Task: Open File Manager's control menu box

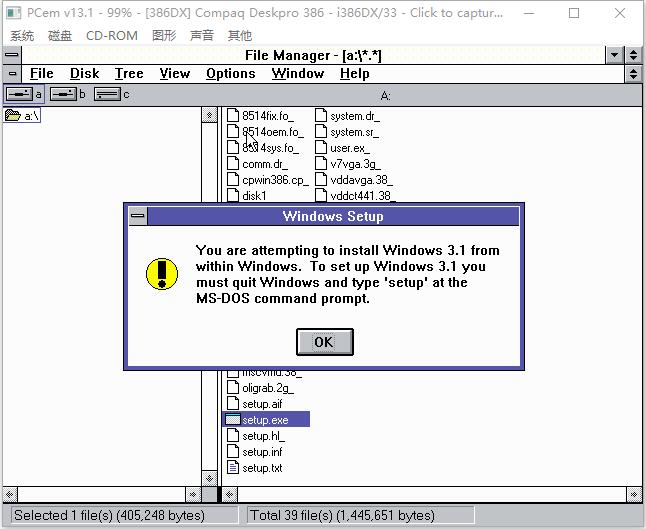Action: (x=12, y=55)
